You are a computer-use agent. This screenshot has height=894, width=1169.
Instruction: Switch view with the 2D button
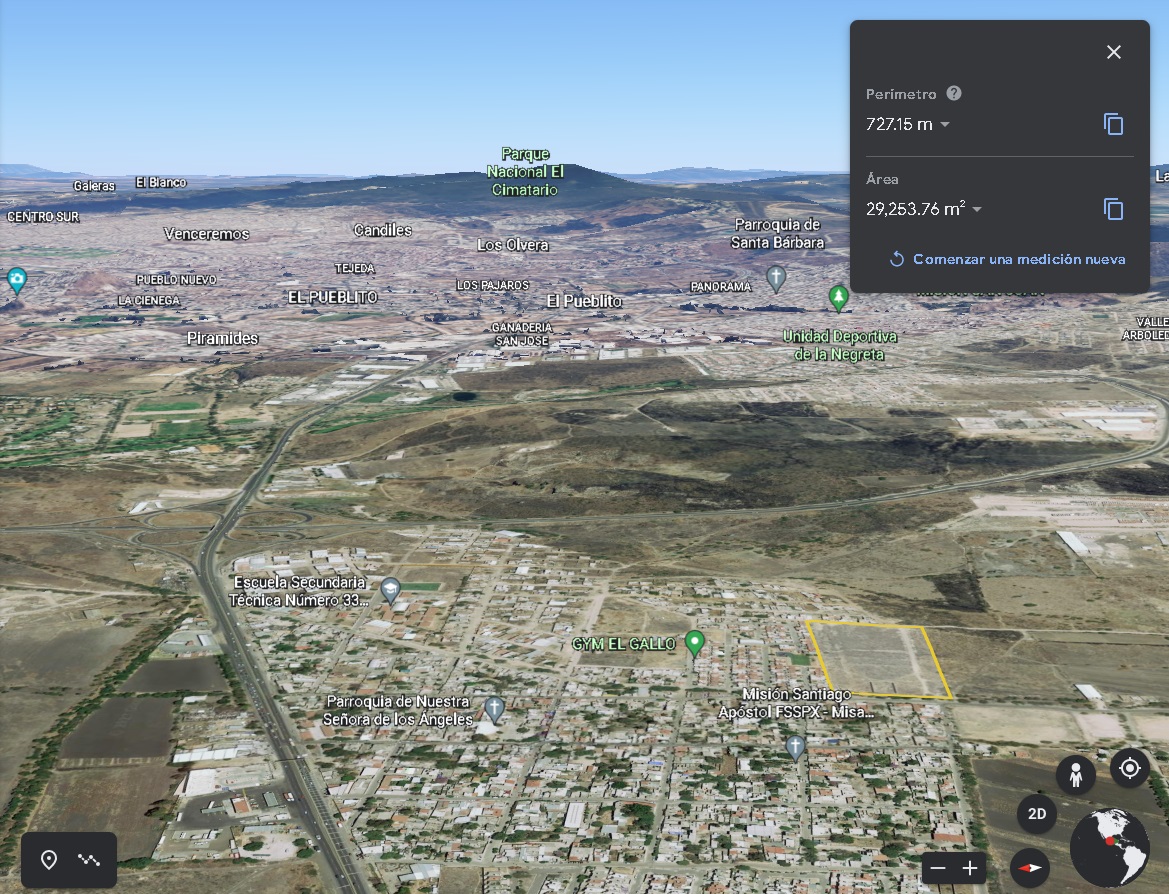point(1036,813)
